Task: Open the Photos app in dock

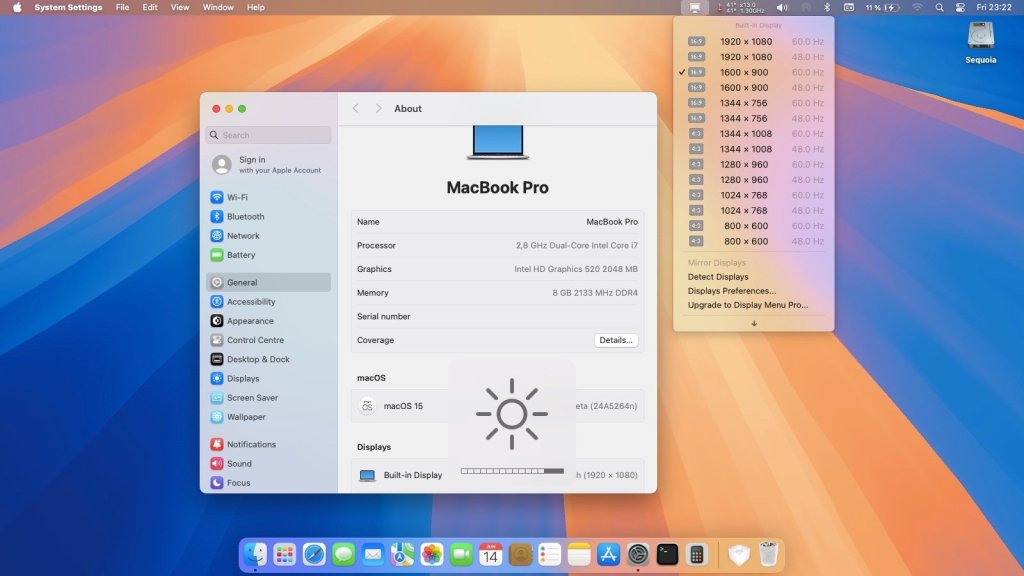Action: (x=432, y=554)
